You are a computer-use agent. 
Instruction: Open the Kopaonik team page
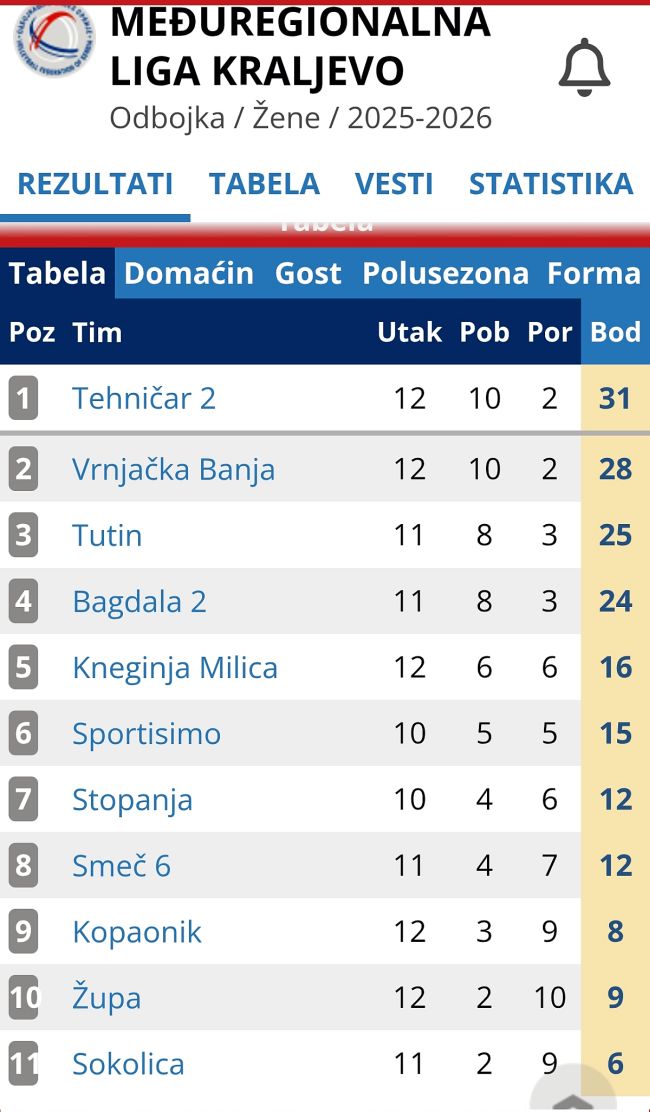[137, 931]
